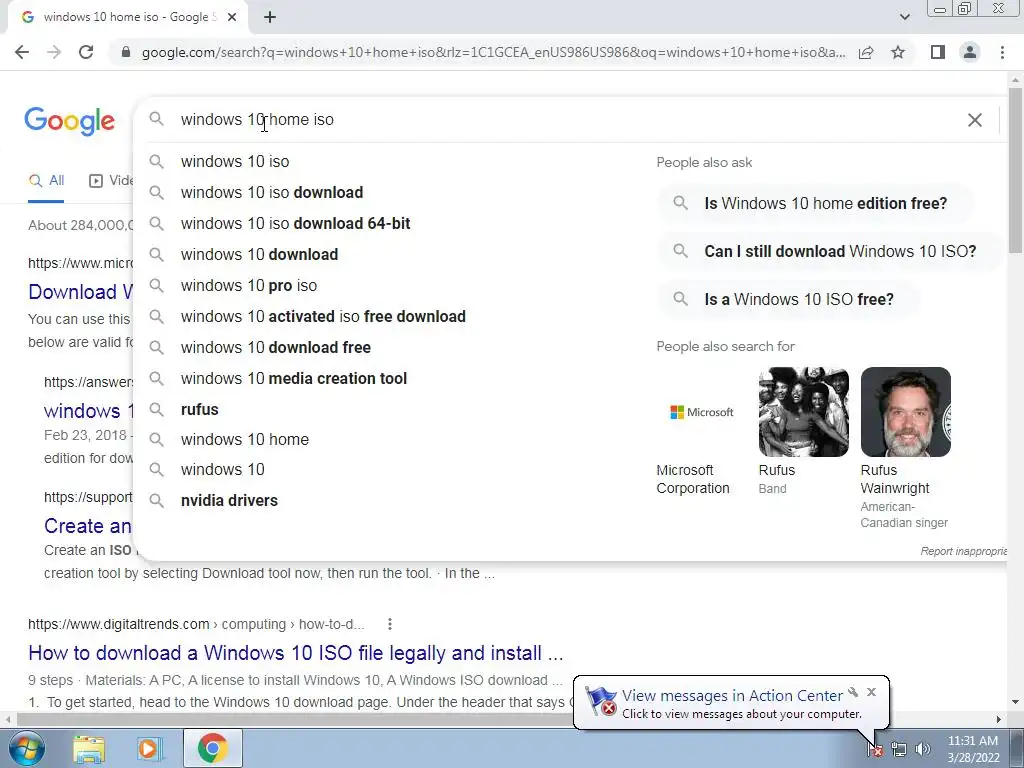This screenshot has height=768, width=1024.
Task: View site information padlock icon
Action: [x=126, y=52]
